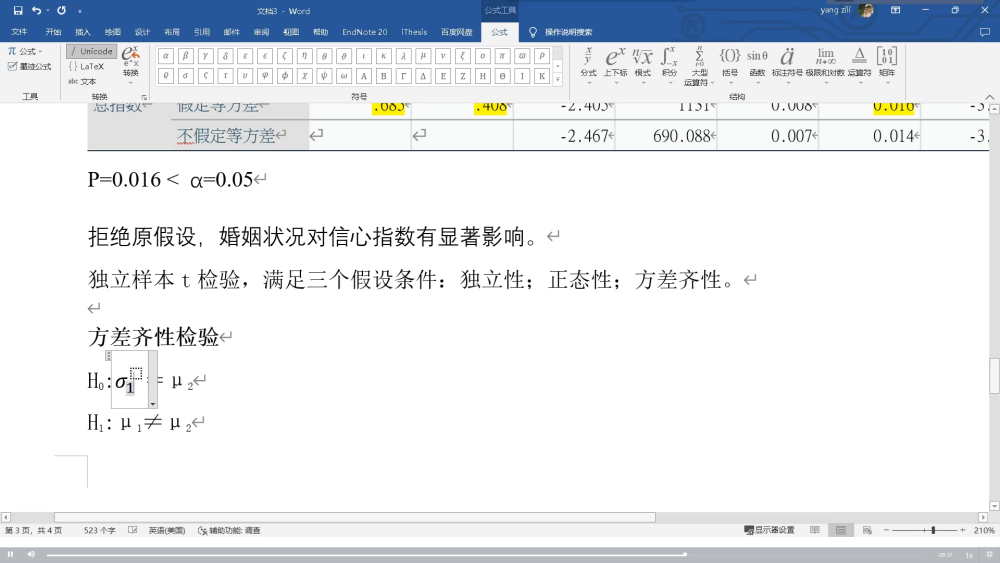Open the 插入 ribbon tab
Screen dimensions: 1000x563
[x=83, y=32]
